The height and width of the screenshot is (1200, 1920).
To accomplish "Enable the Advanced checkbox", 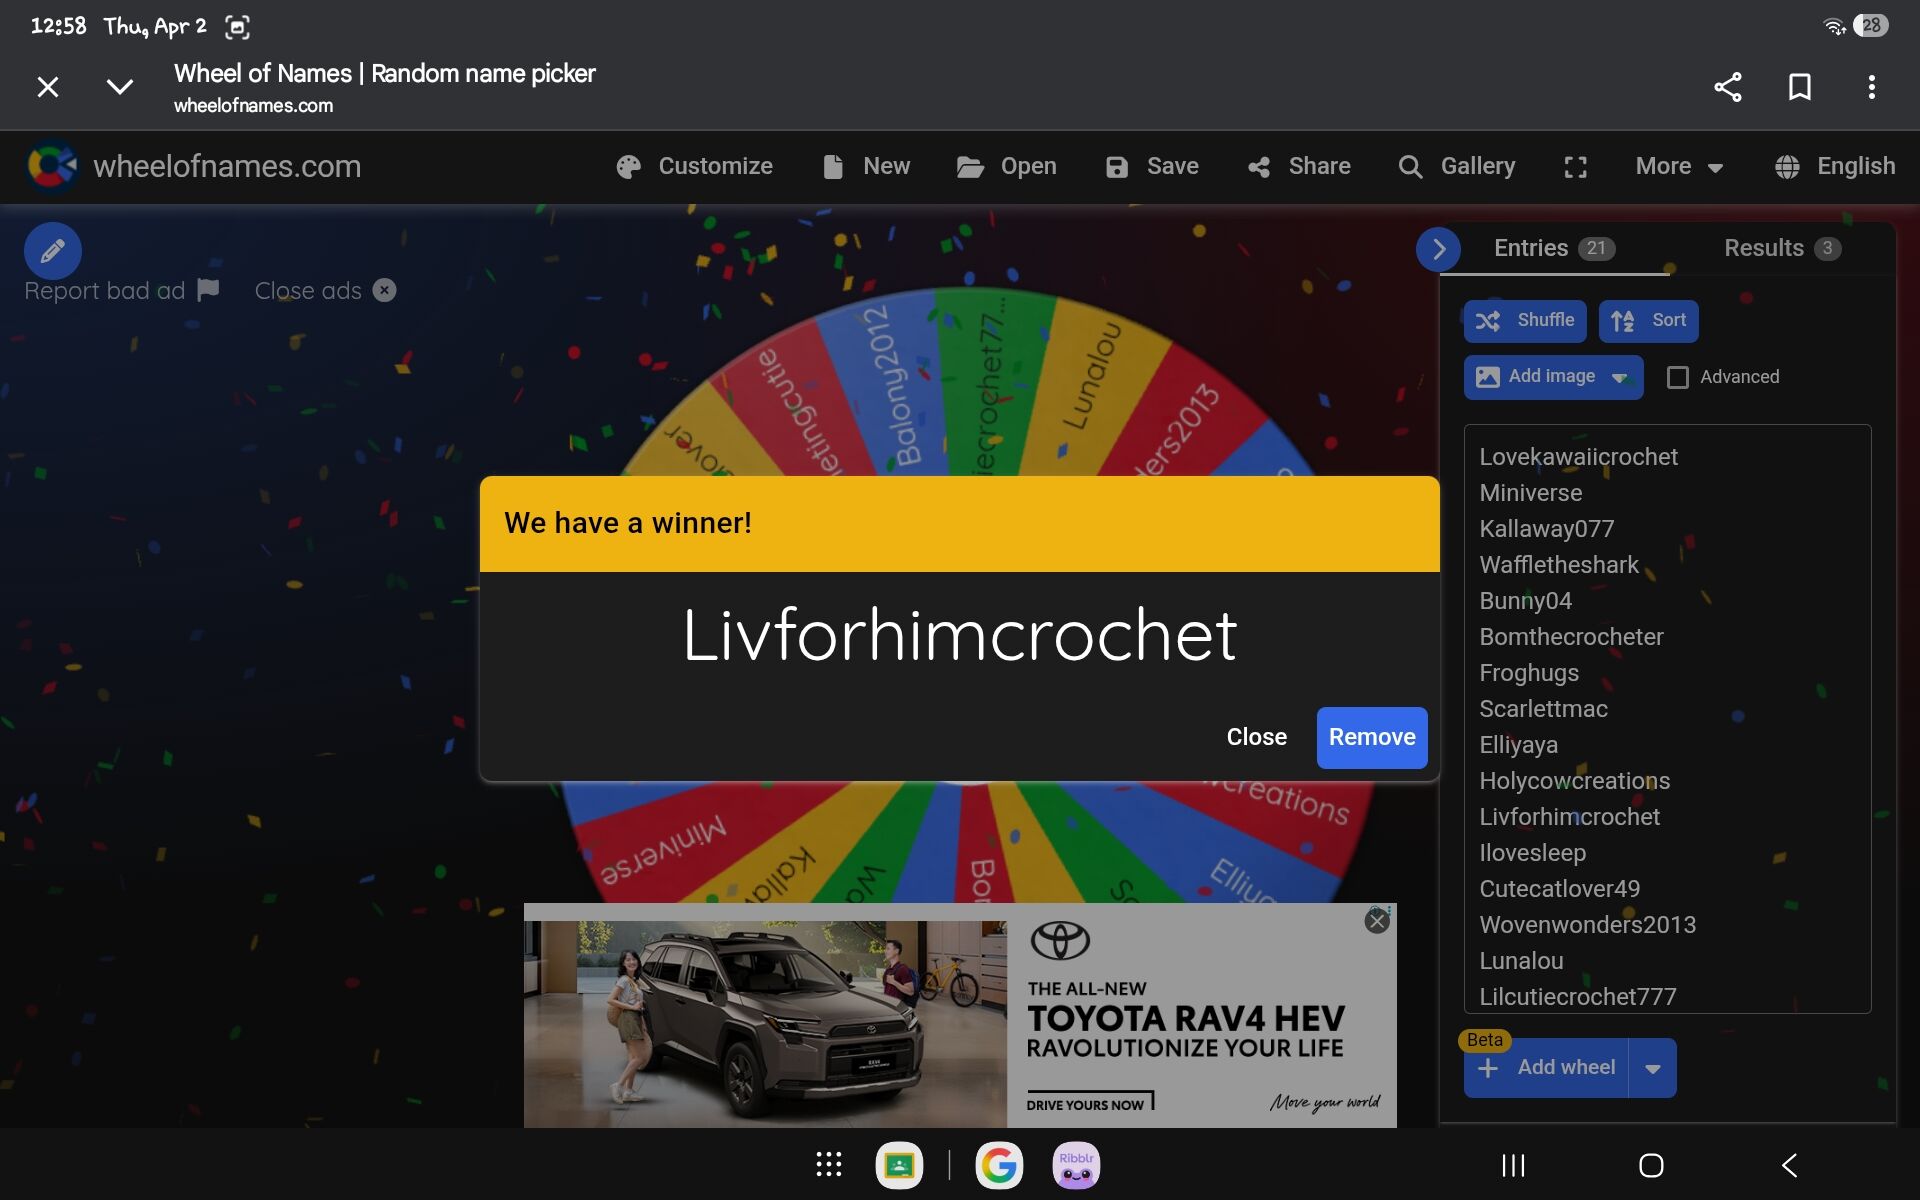I will (x=1678, y=377).
